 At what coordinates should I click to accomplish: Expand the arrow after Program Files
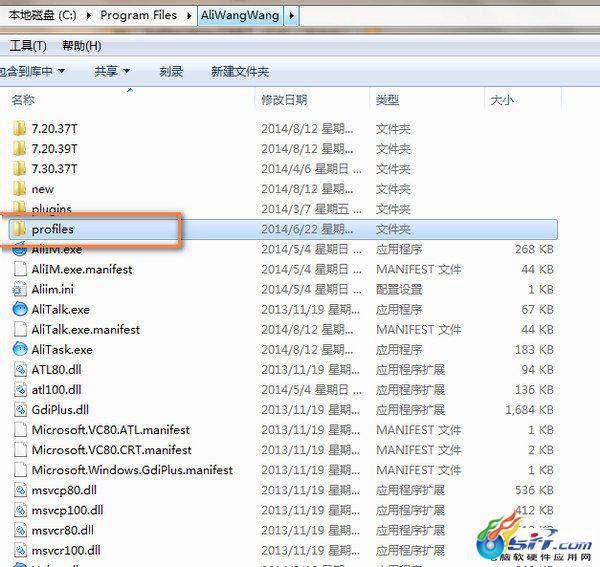coord(189,16)
